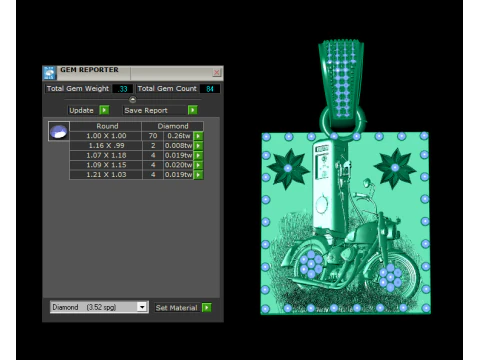Click the Diamond column header

tap(173, 126)
